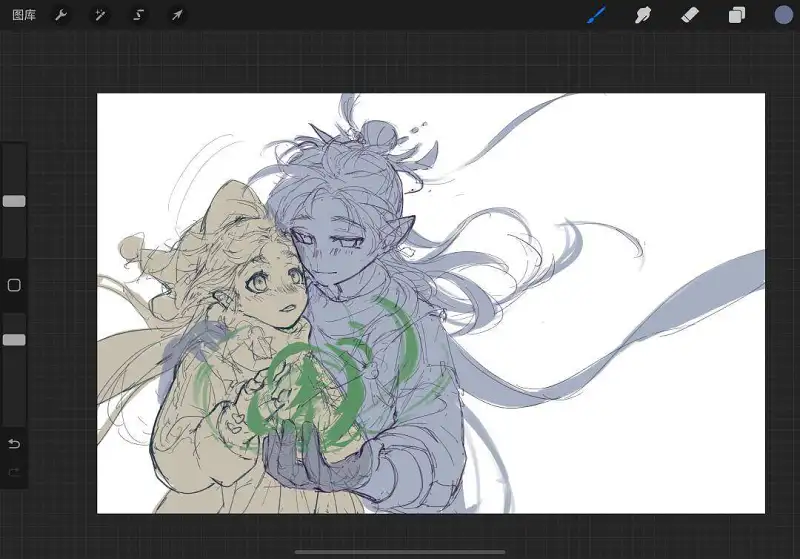The height and width of the screenshot is (559, 800).
Task: Tap the square Modify button in sidebar
Action: pos(14,285)
